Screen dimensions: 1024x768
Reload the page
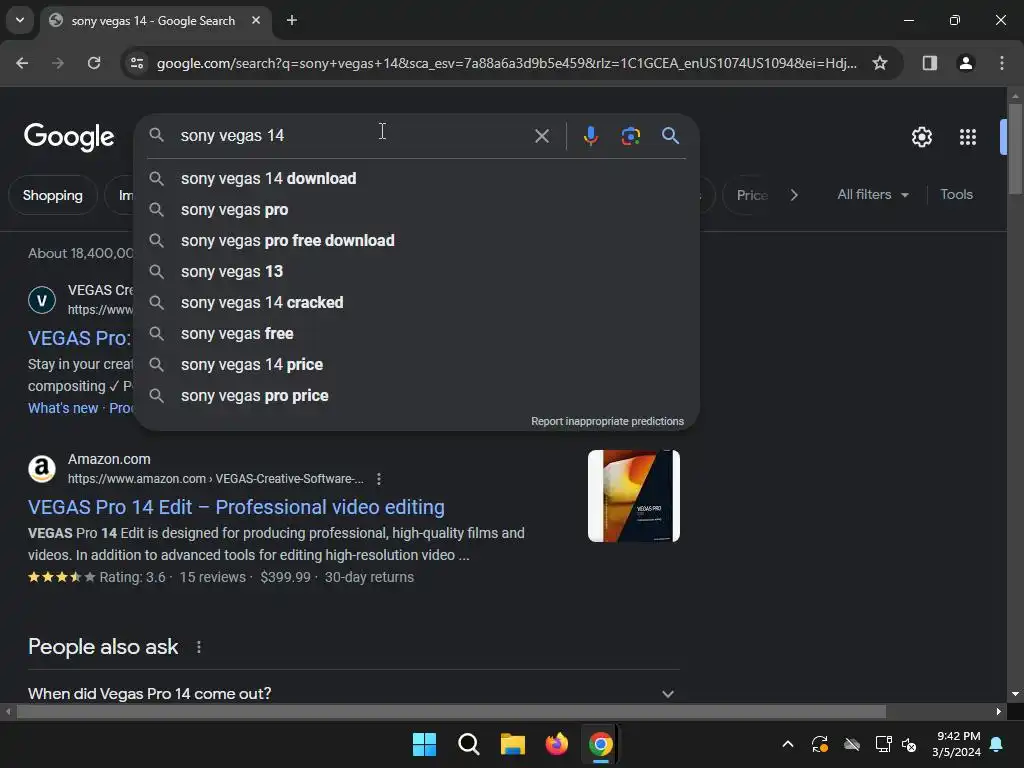(x=94, y=63)
